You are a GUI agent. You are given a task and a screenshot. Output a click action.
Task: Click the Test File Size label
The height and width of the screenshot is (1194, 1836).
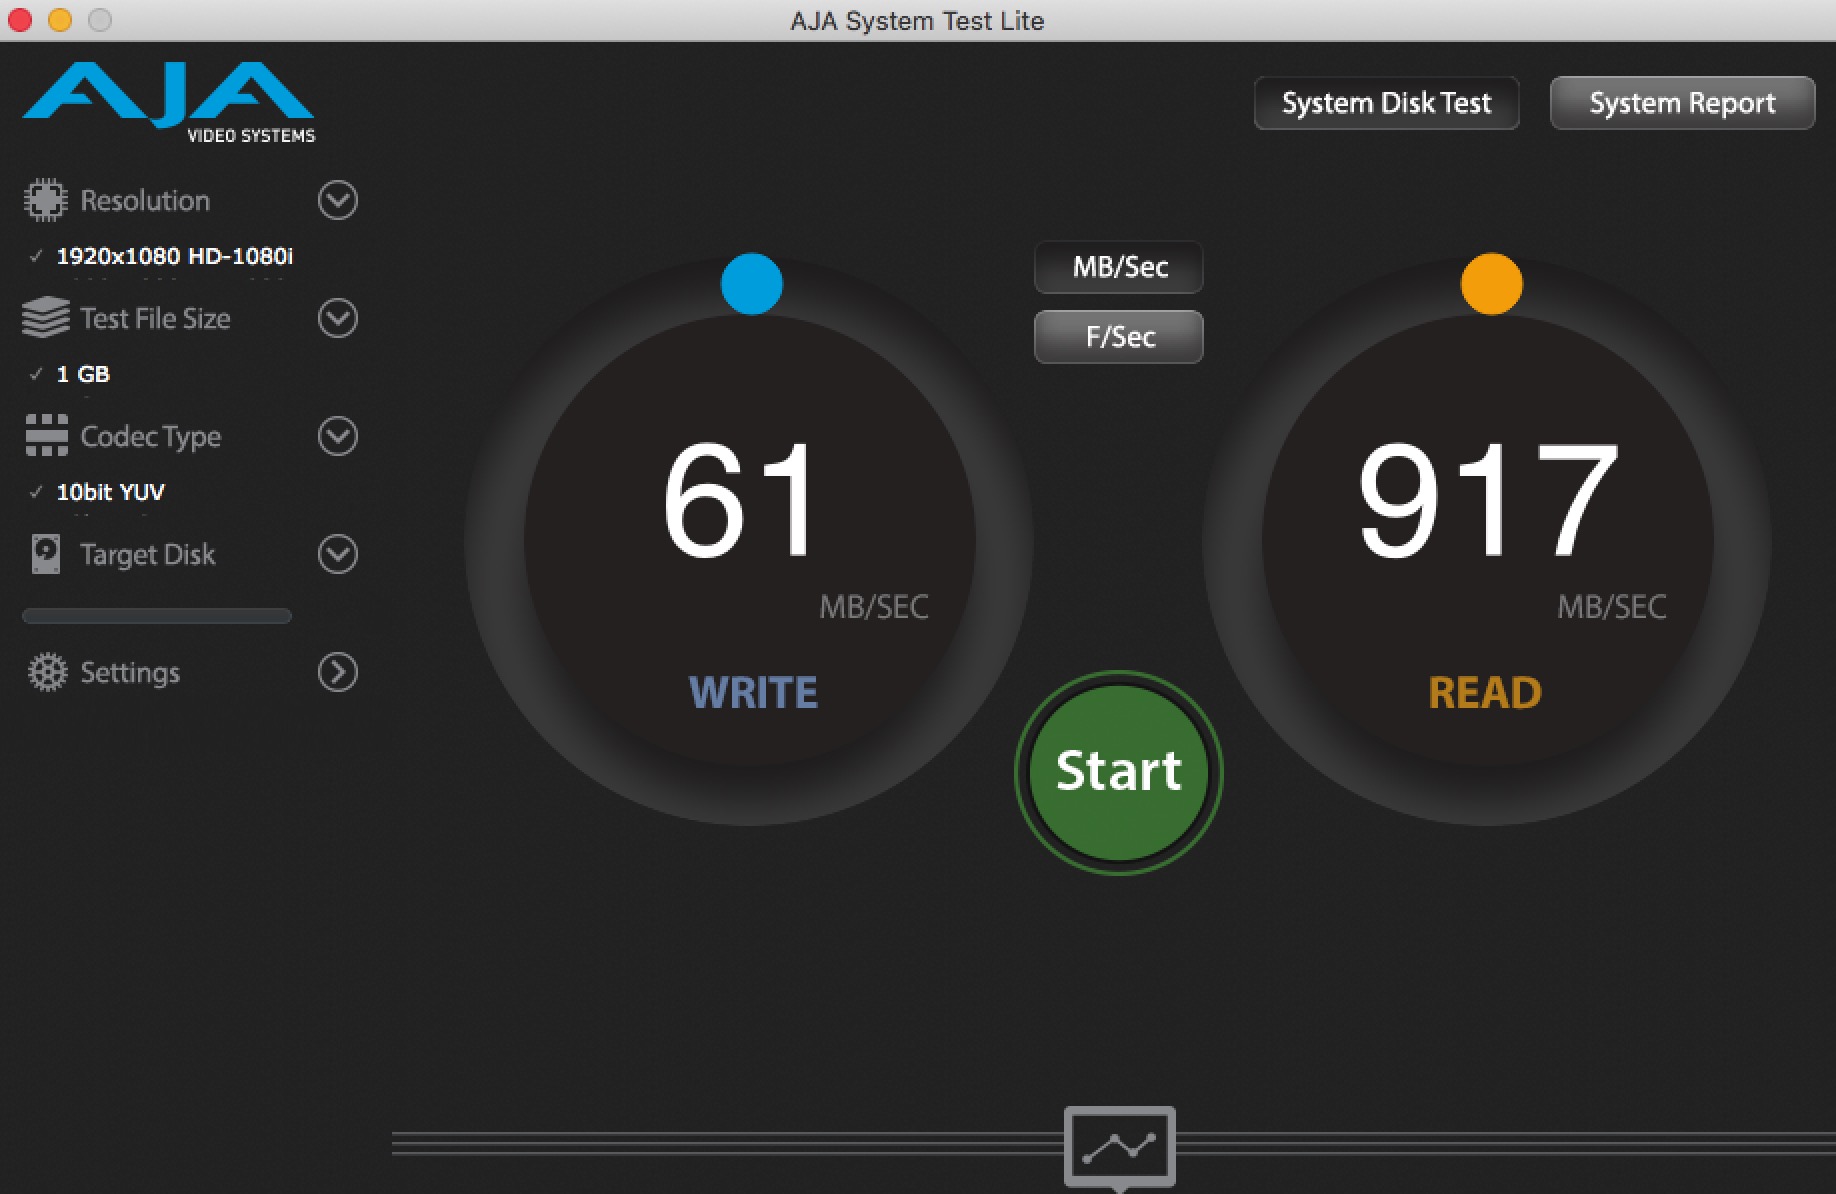pyautogui.click(x=155, y=319)
